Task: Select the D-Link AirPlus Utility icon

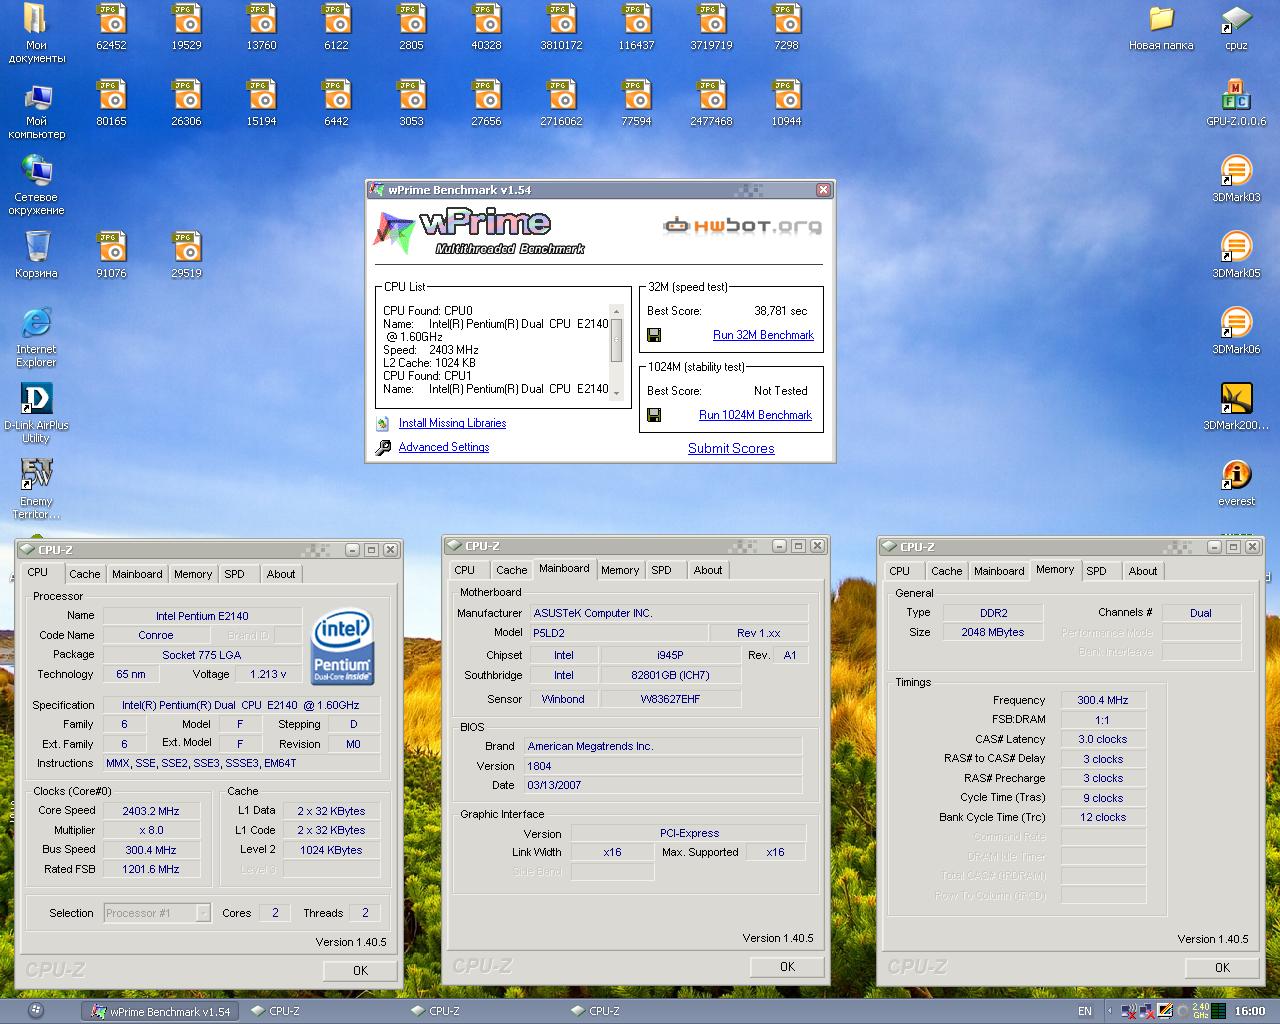Action: 36,413
